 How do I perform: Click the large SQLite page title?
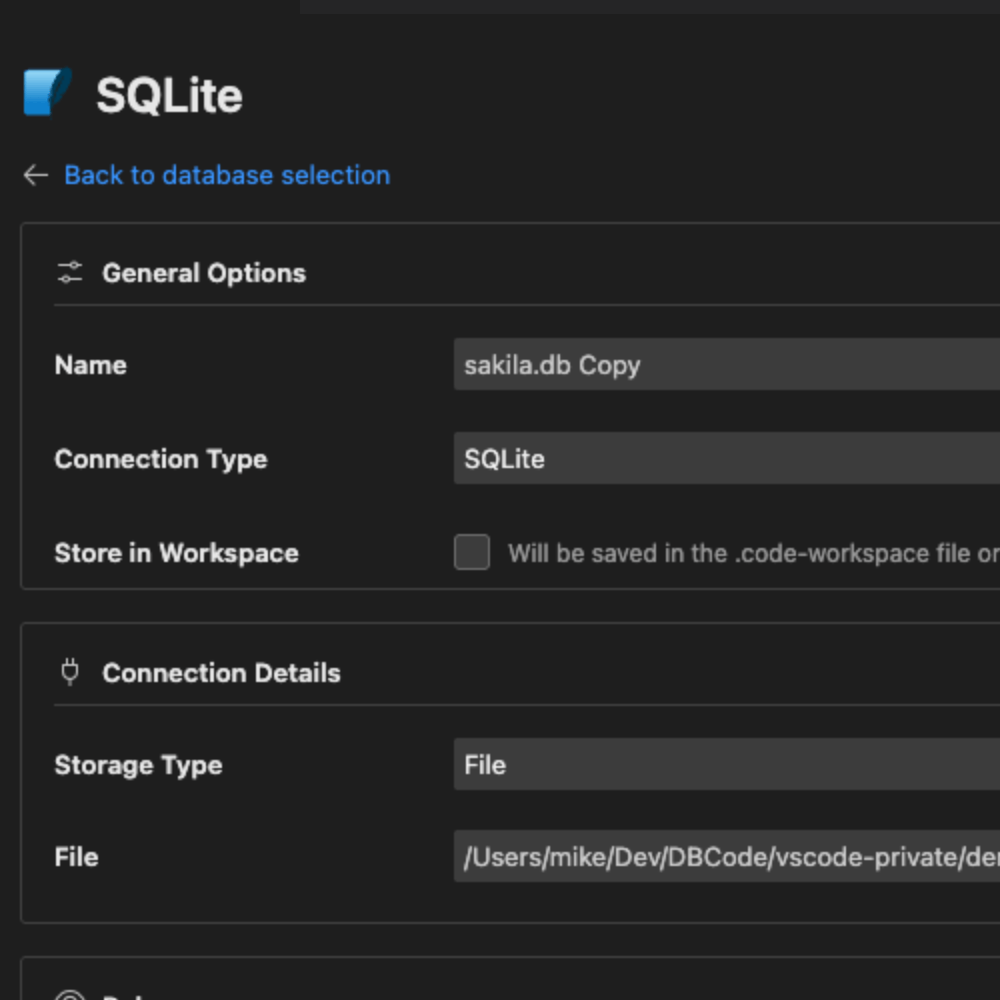tap(169, 96)
